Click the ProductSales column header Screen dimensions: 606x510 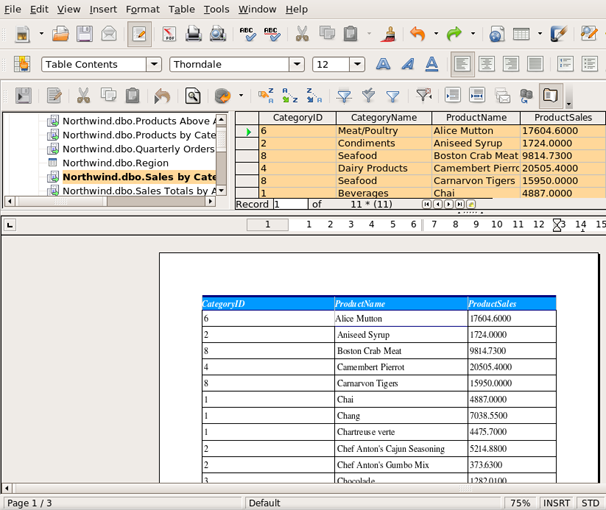tap(563, 117)
